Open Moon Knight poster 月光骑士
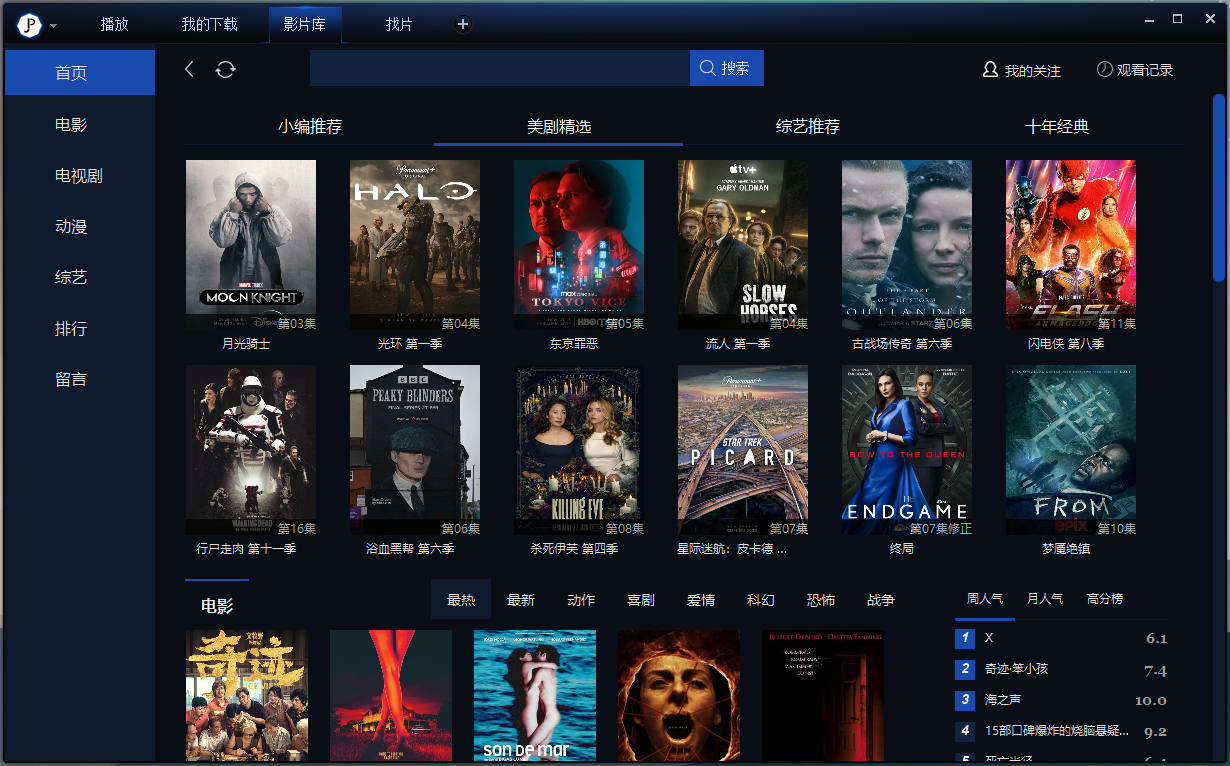This screenshot has height=766, width=1230. [251, 245]
